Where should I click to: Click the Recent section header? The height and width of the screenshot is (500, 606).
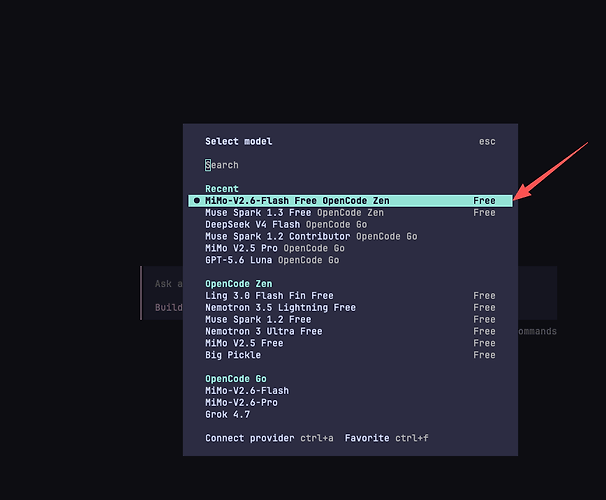pyautogui.click(x=222, y=189)
